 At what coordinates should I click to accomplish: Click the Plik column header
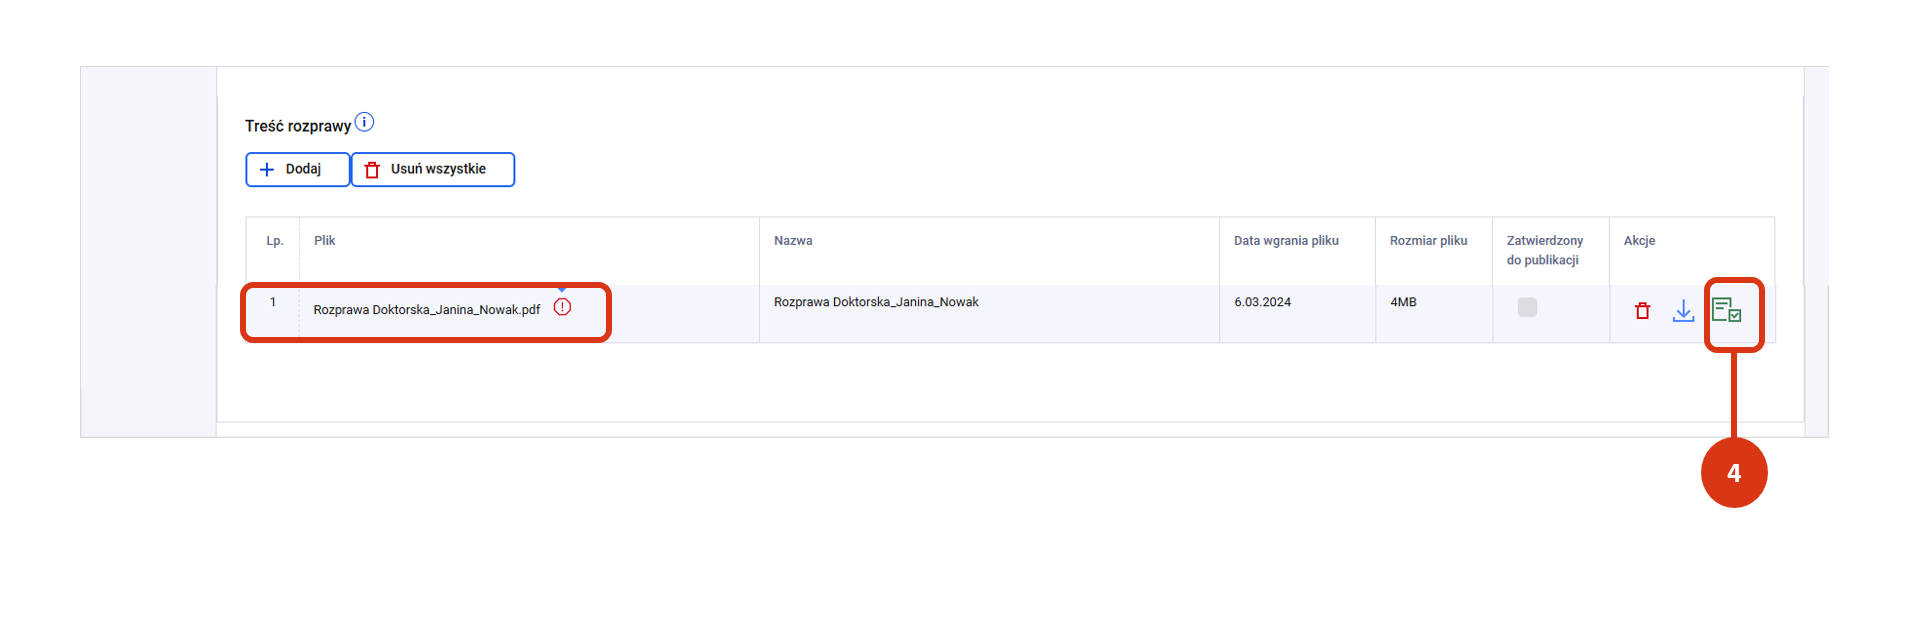point(325,241)
